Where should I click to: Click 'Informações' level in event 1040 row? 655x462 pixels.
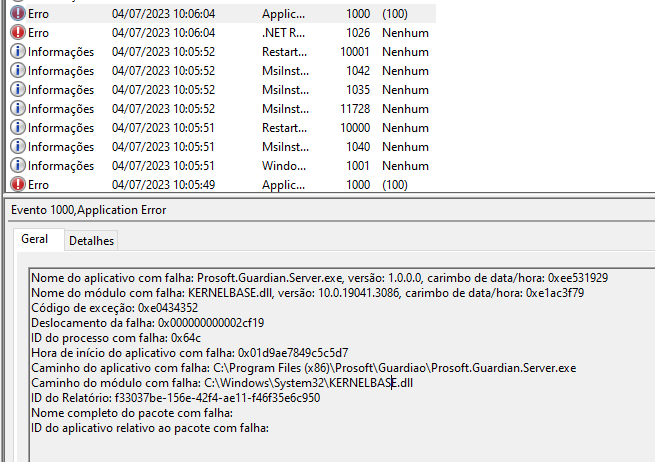[61, 147]
